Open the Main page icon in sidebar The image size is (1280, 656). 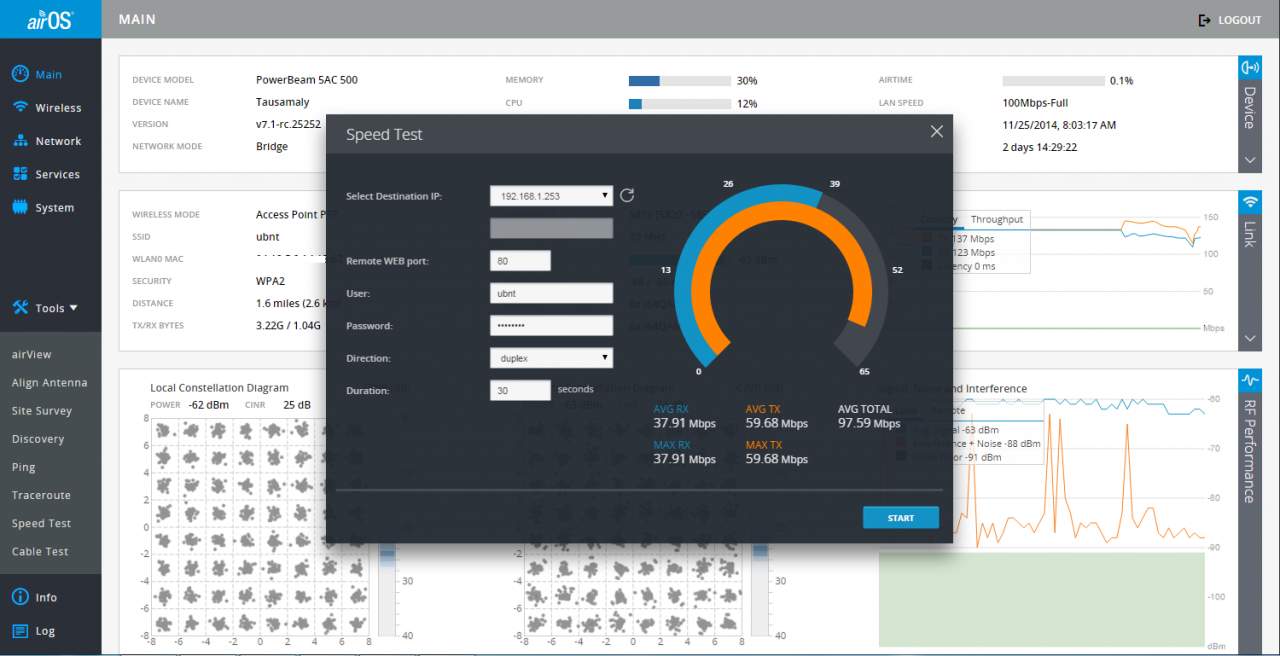pyautogui.click(x=19, y=74)
